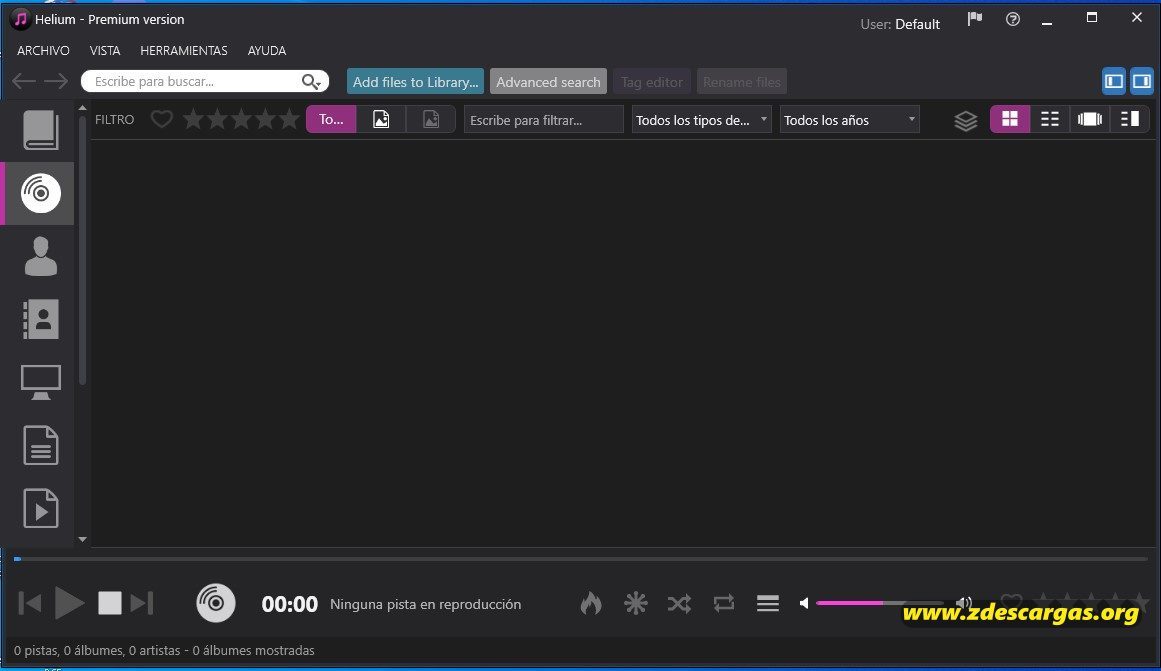Screen dimensions: 1161x671
Task: Play the current track
Action: [x=70, y=604]
